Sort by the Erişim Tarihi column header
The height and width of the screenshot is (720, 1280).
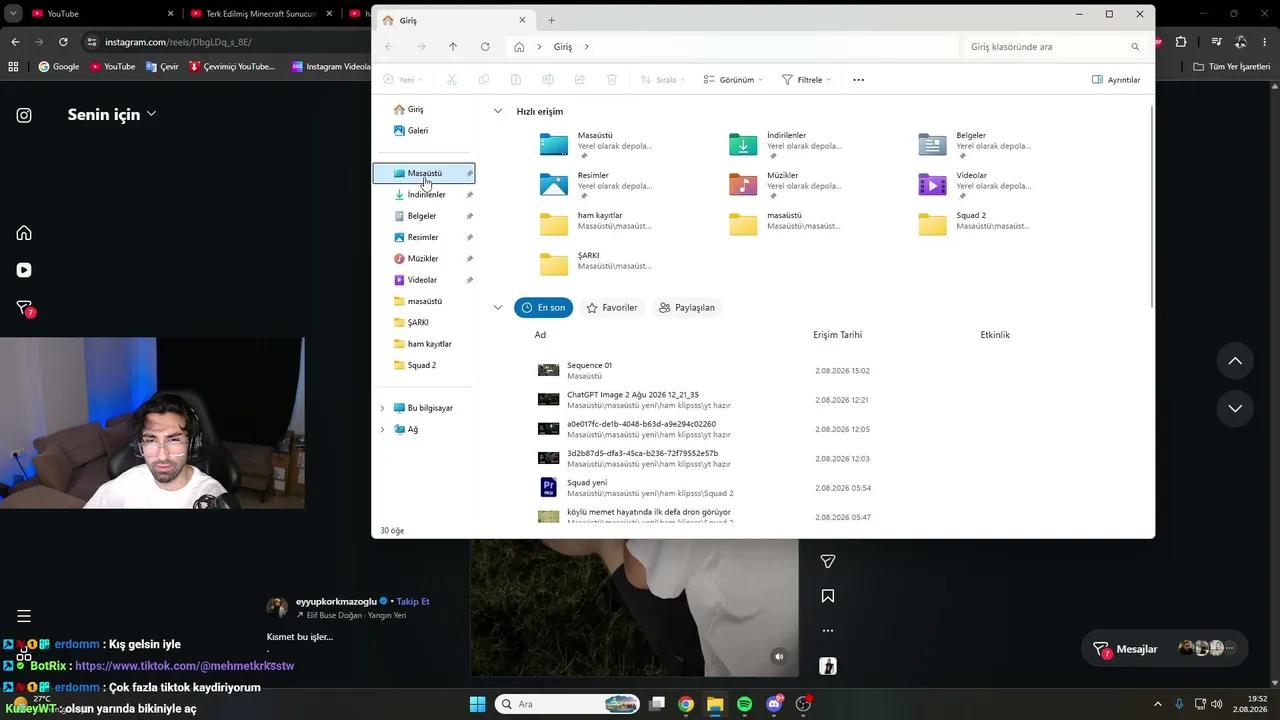(837, 335)
